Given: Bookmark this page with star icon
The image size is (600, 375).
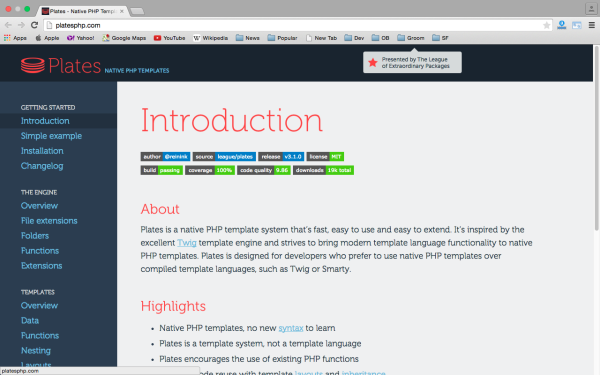Looking at the screenshot, I should pyautogui.click(x=546, y=25).
